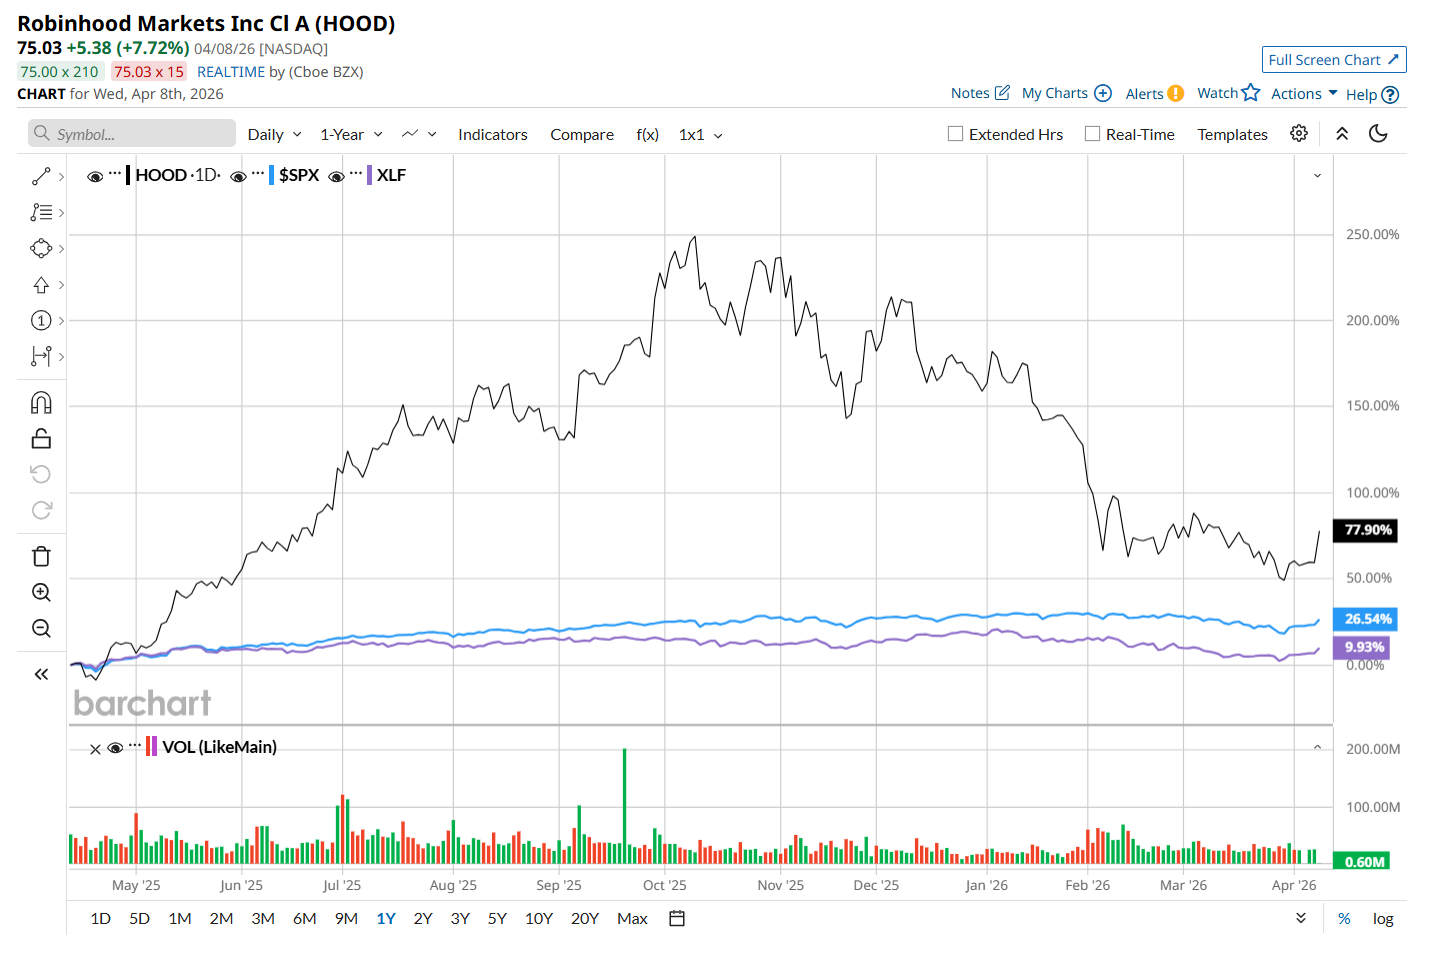Click the zoom in magnifier icon
This screenshot has width=1447, height=970.
click(x=41, y=593)
